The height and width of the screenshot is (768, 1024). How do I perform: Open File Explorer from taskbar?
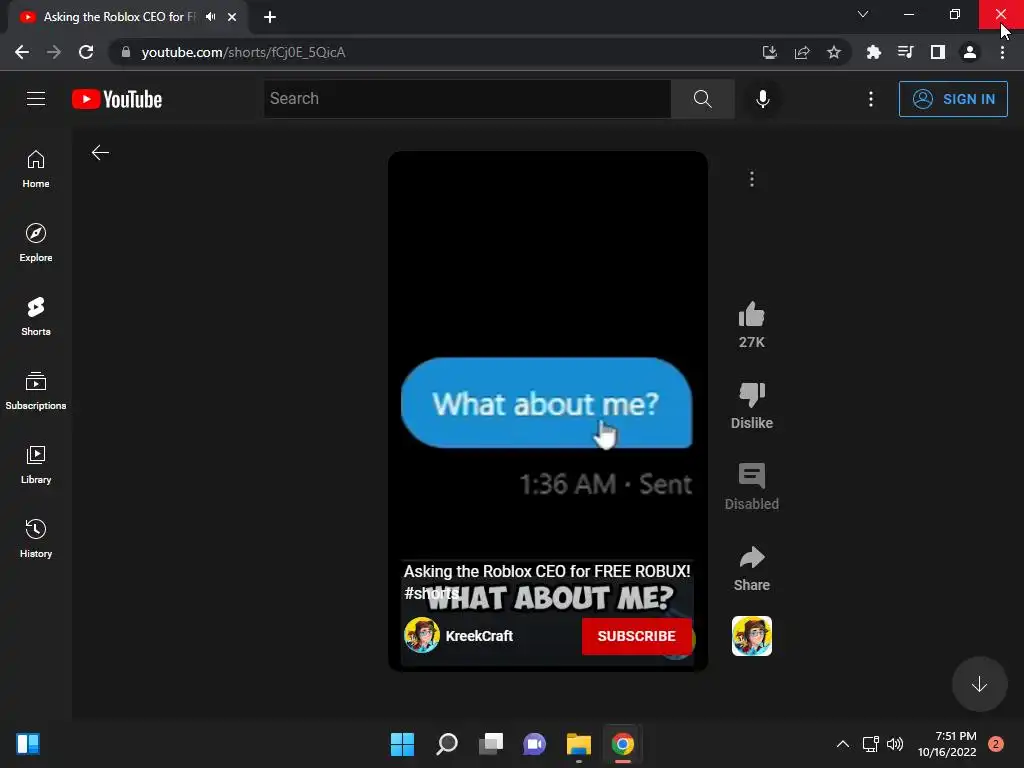tap(579, 744)
